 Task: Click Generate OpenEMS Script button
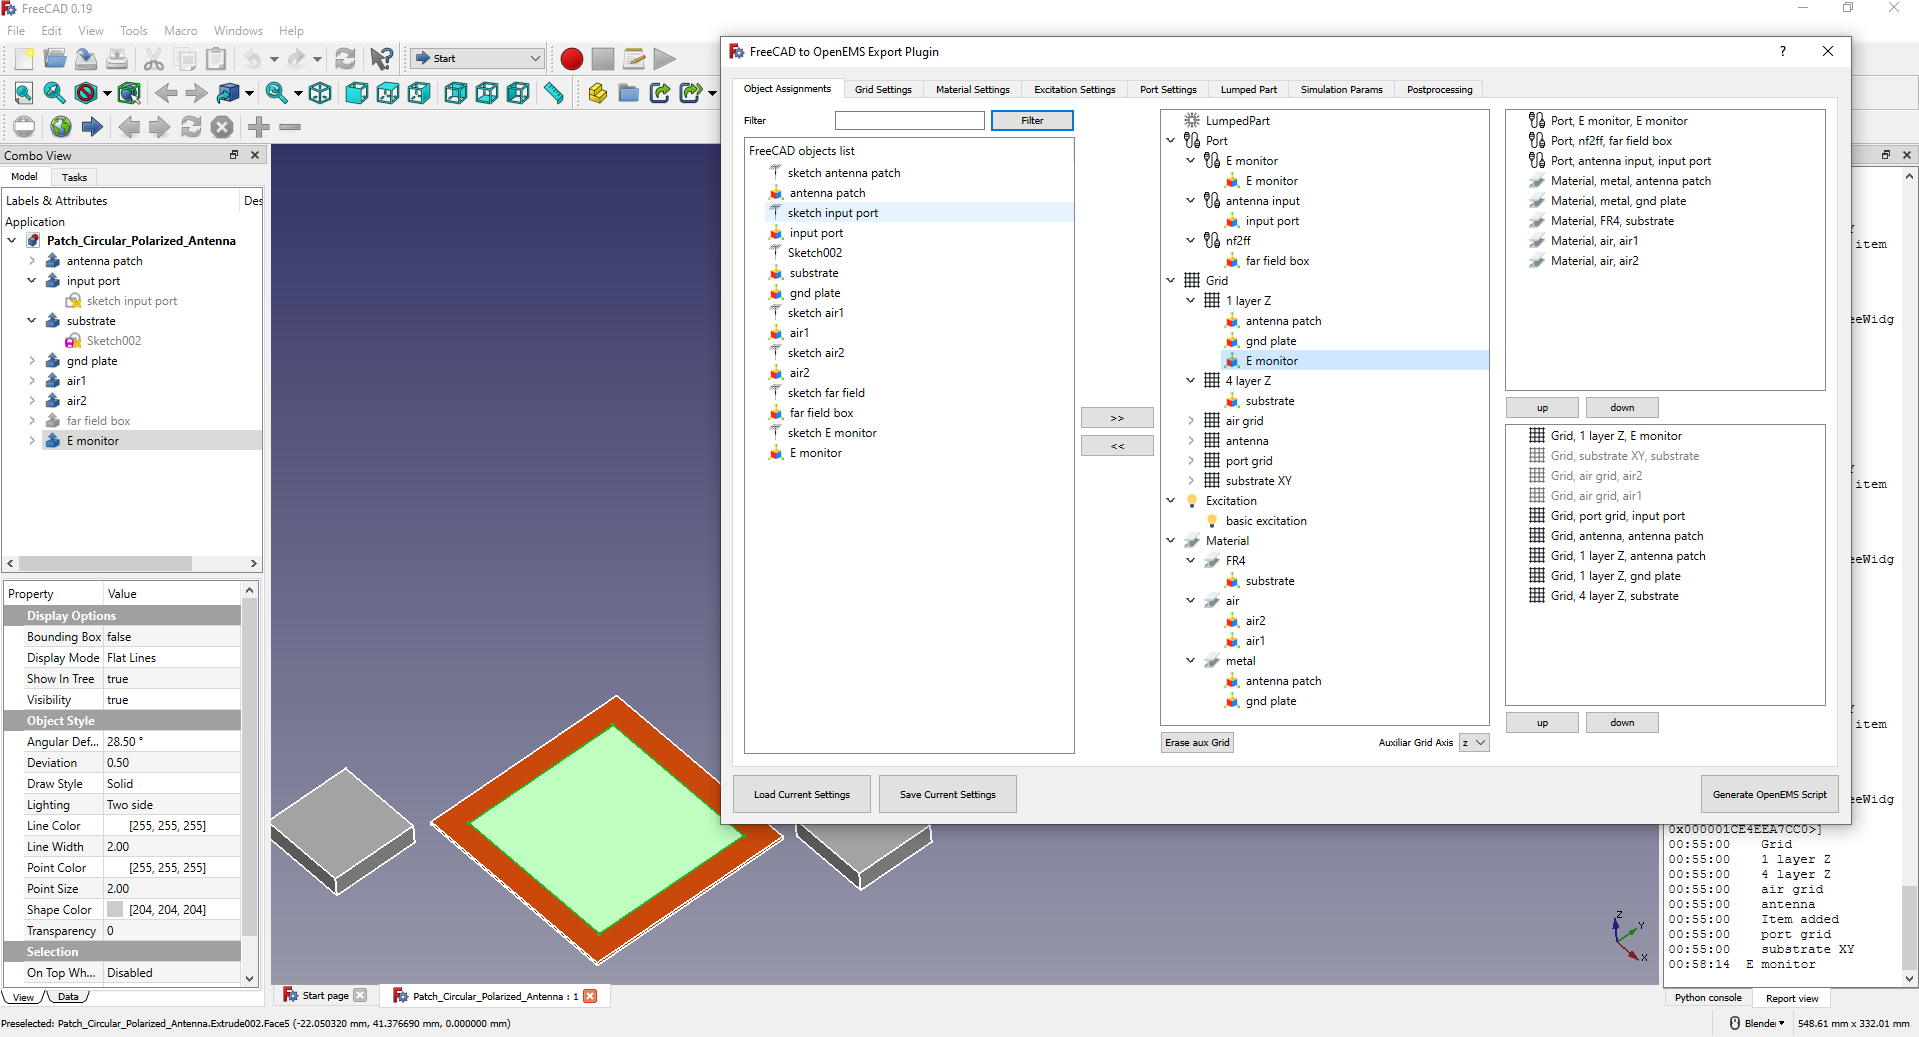click(1770, 795)
